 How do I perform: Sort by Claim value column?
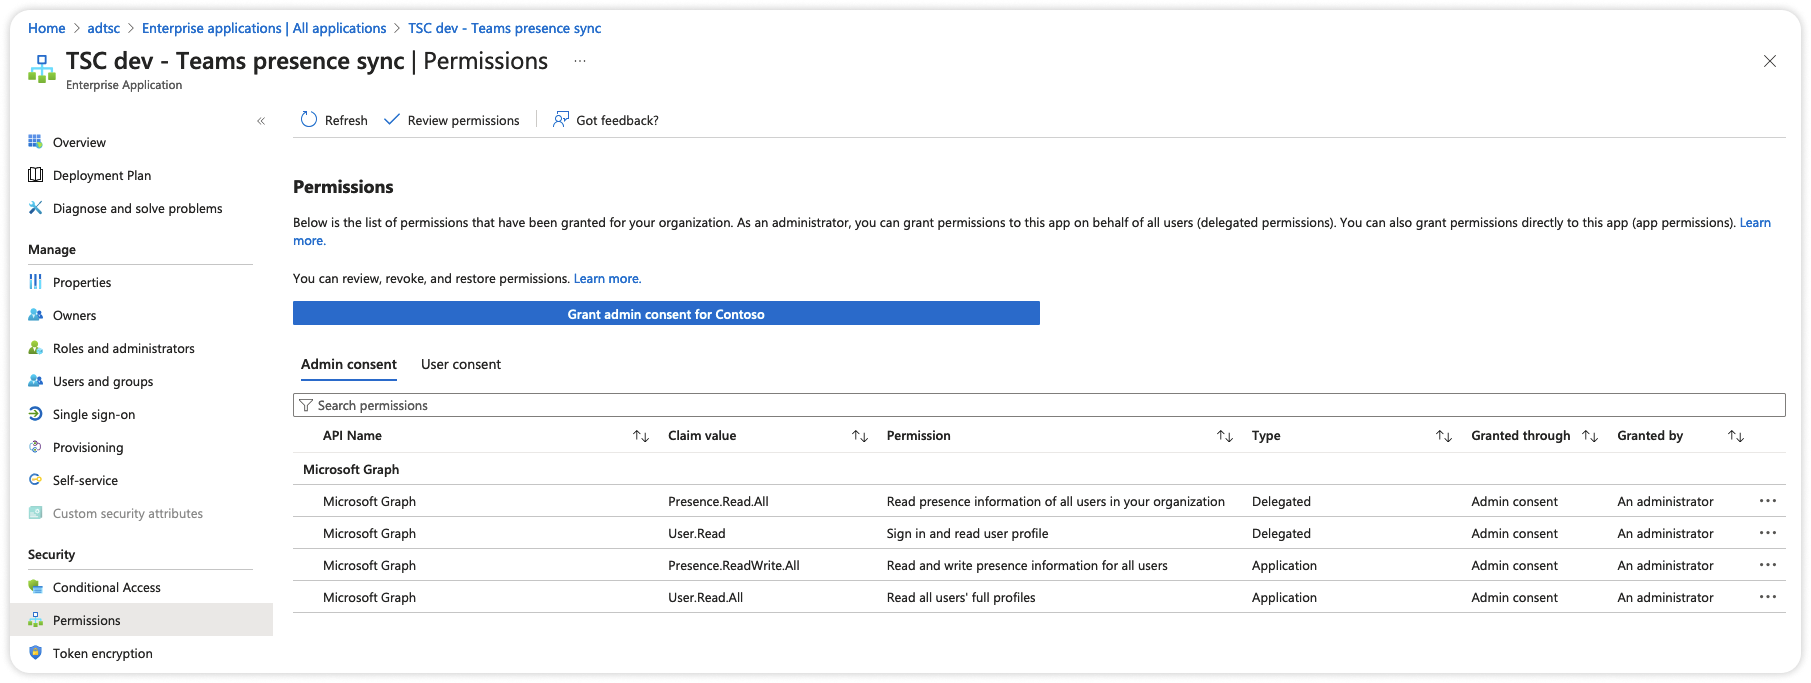tap(860, 436)
